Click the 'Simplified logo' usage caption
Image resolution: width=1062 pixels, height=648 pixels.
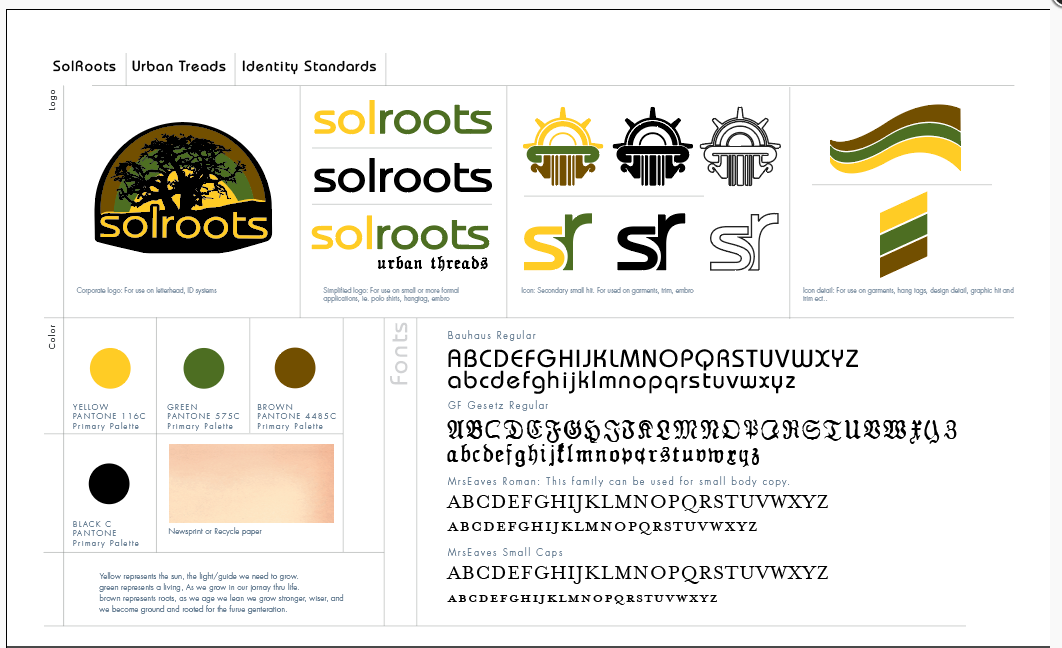[391, 295]
